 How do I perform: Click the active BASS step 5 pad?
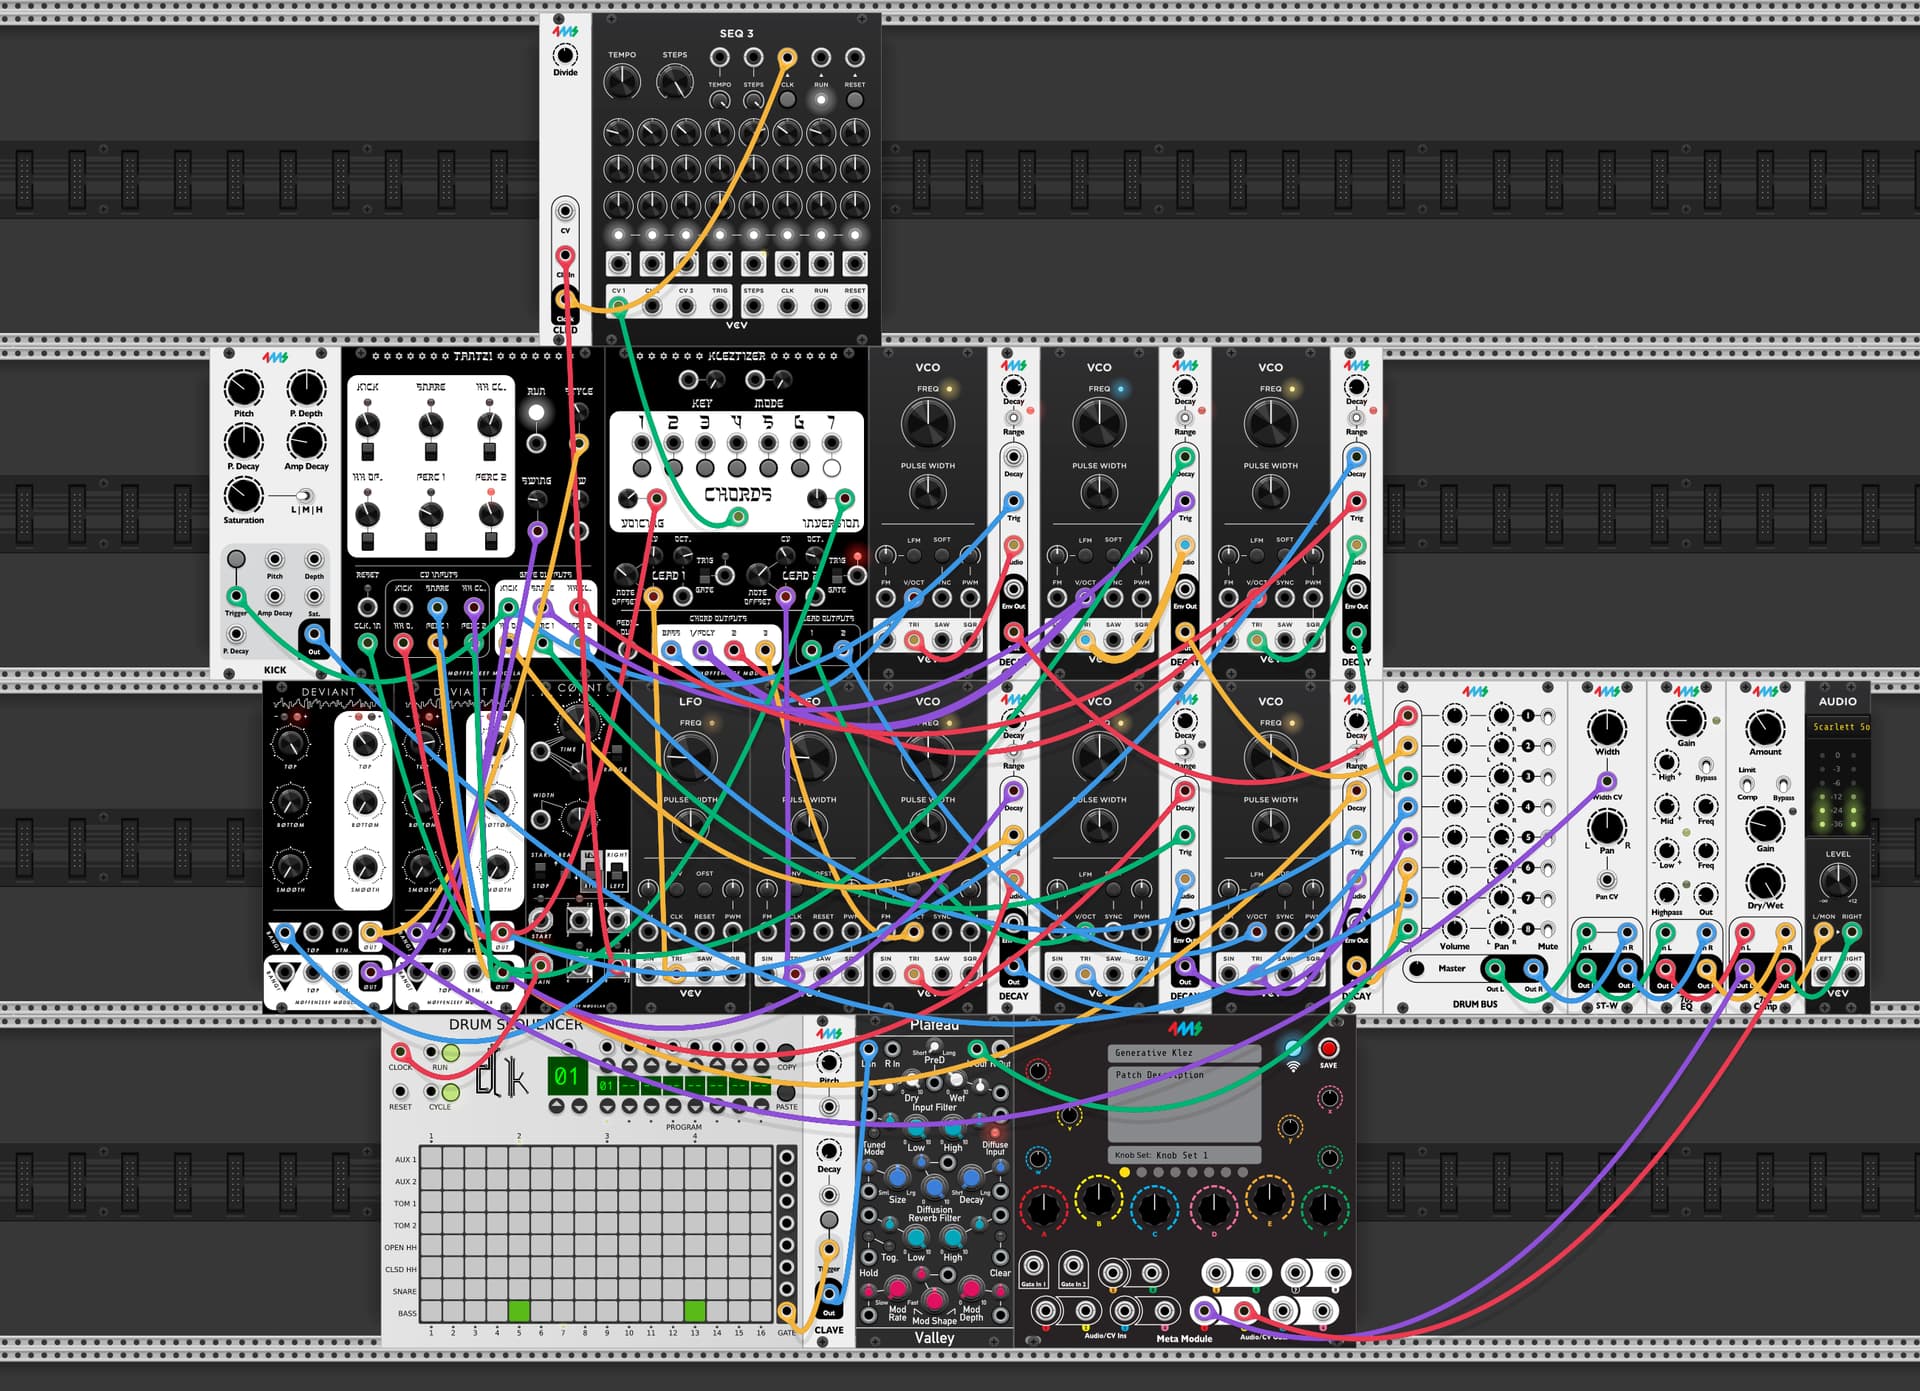pos(519,1311)
